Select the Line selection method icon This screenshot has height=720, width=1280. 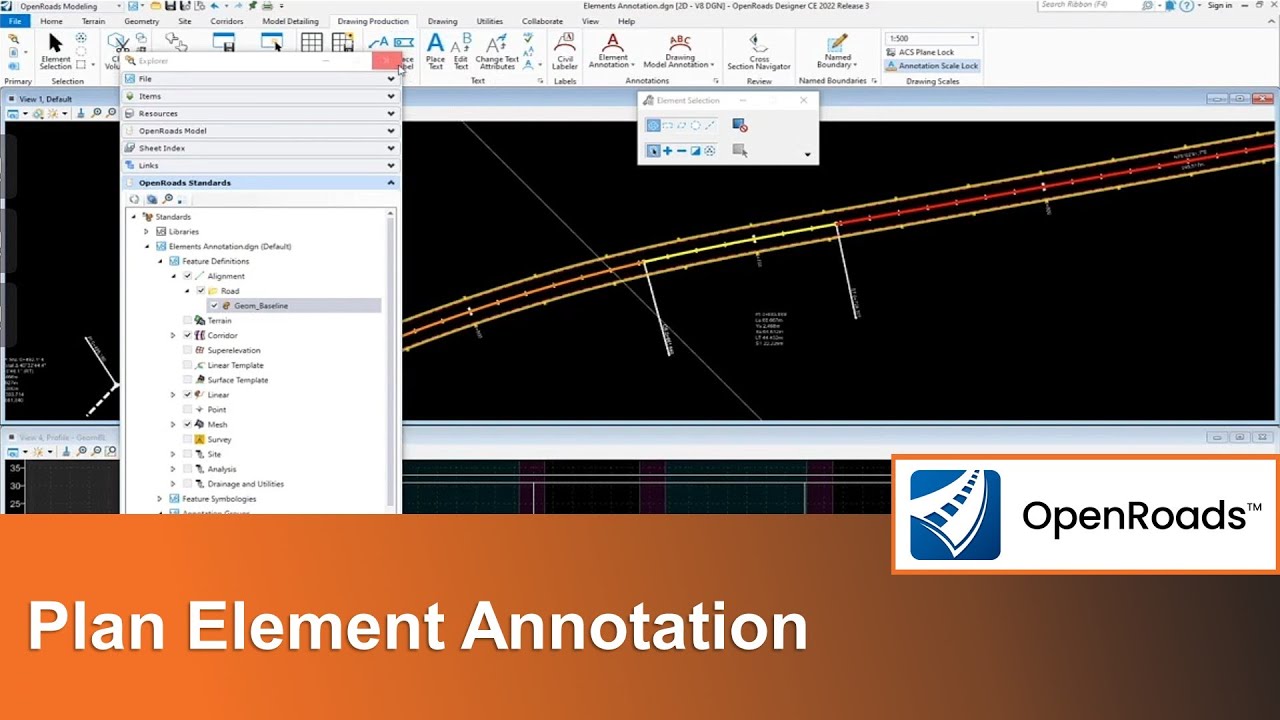click(710, 125)
